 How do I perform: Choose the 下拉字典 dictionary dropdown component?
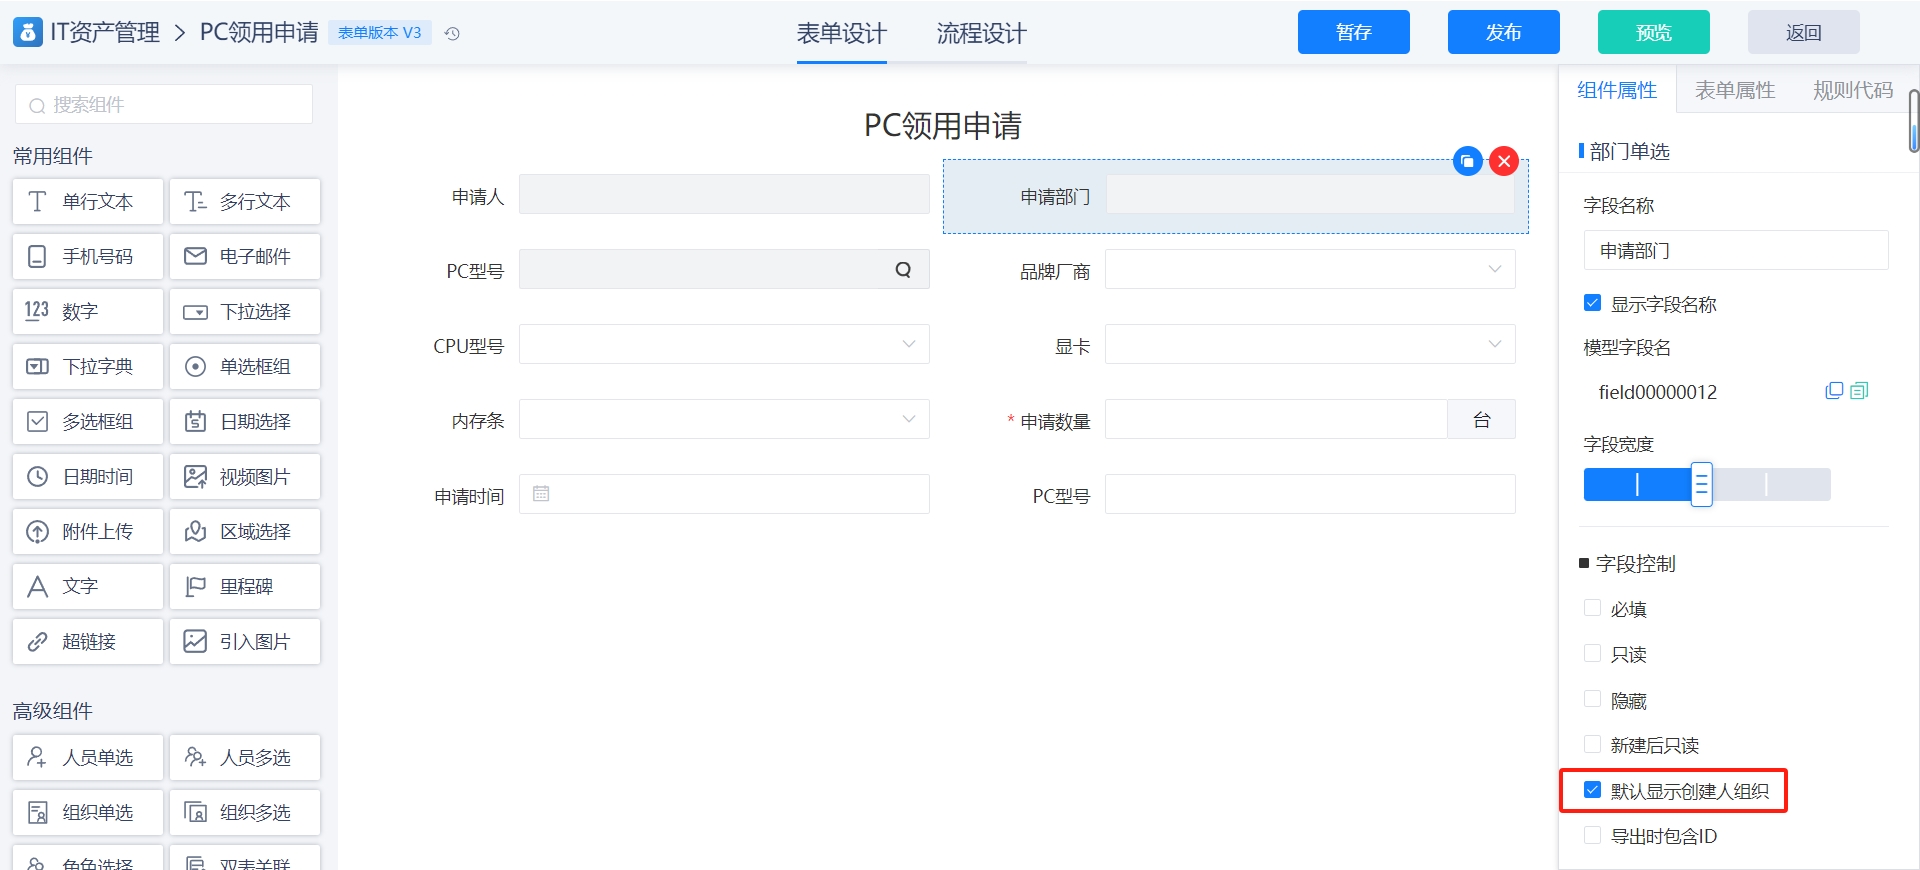tap(87, 366)
